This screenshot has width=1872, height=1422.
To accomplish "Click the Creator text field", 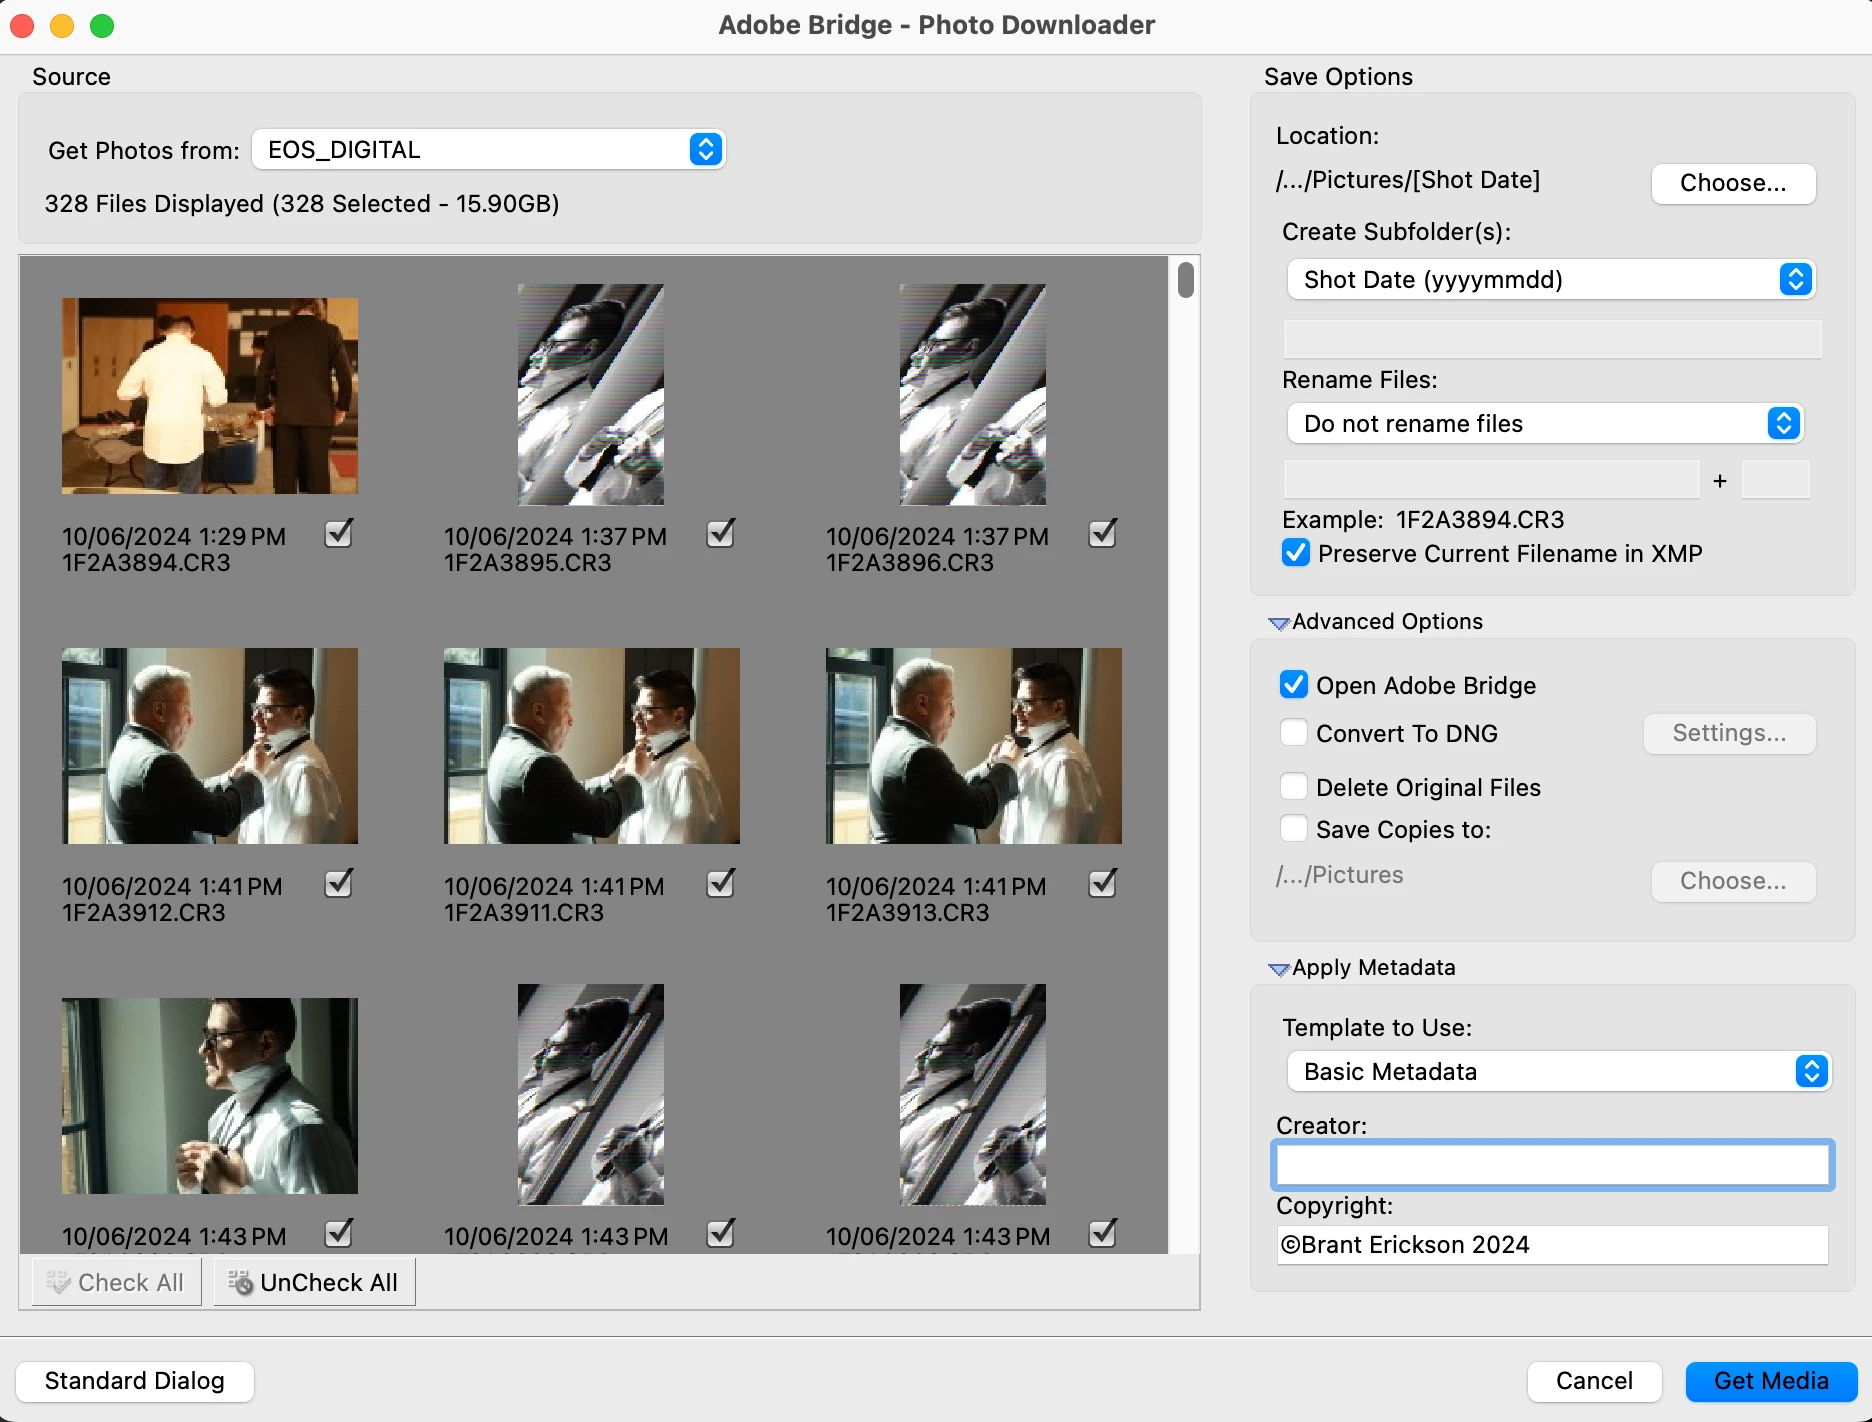I will [x=1552, y=1165].
